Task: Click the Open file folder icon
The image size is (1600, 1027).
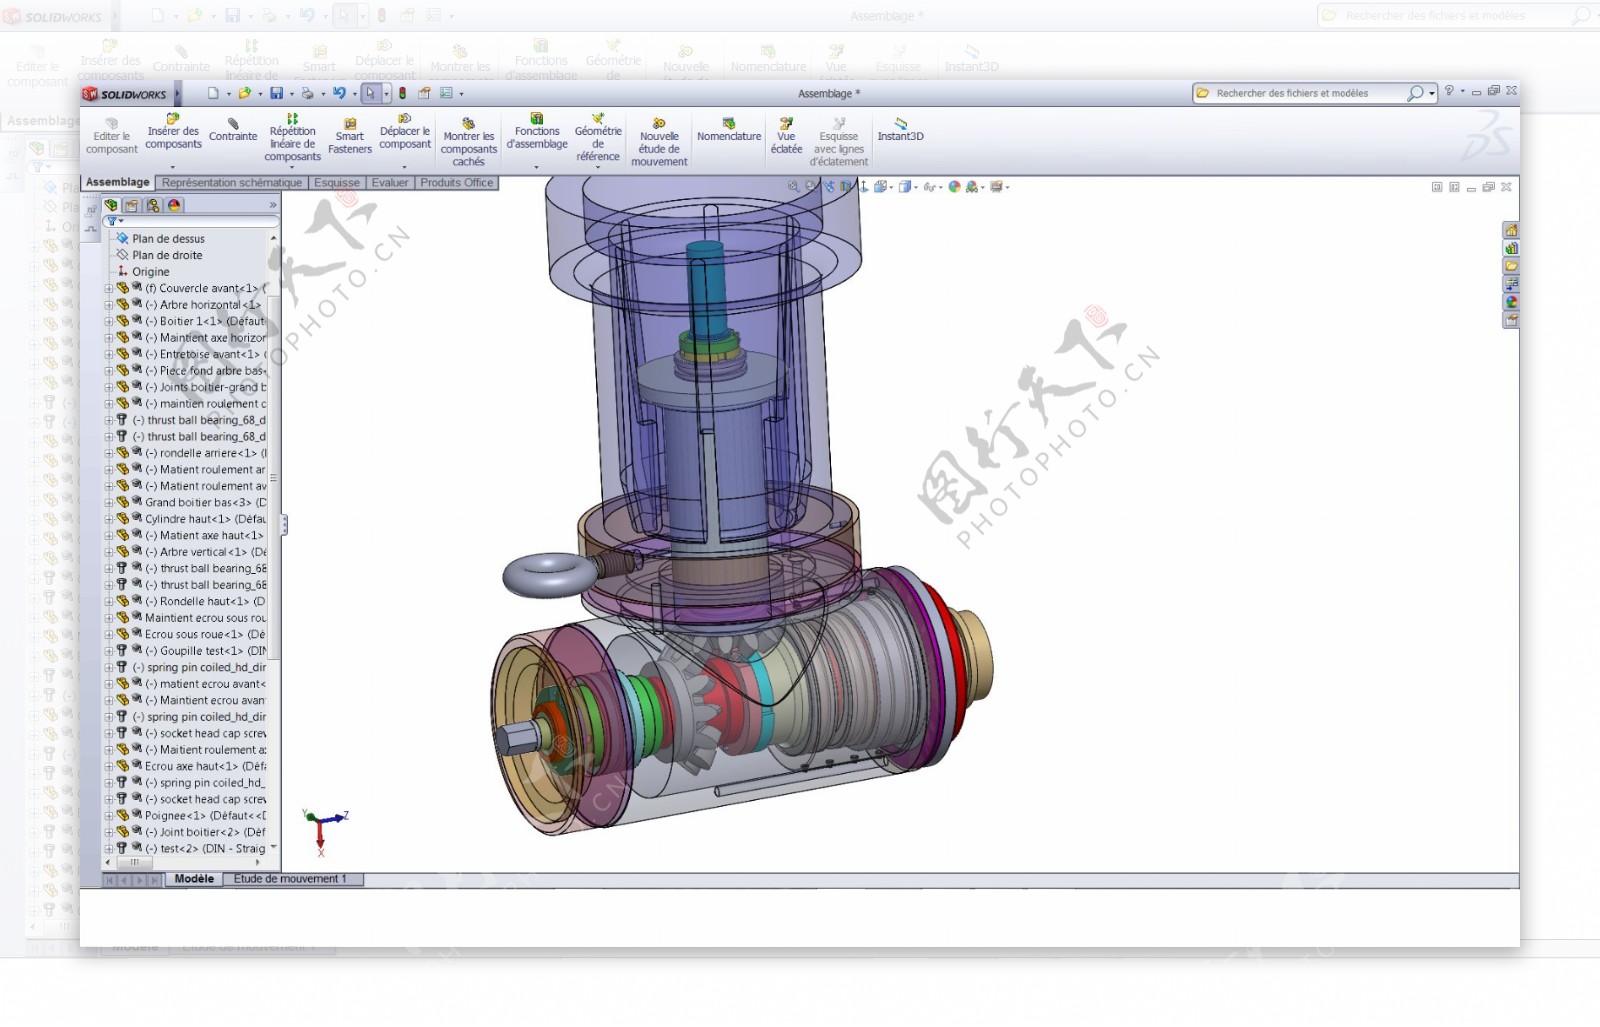Action: pyautogui.click(x=244, y=93)
